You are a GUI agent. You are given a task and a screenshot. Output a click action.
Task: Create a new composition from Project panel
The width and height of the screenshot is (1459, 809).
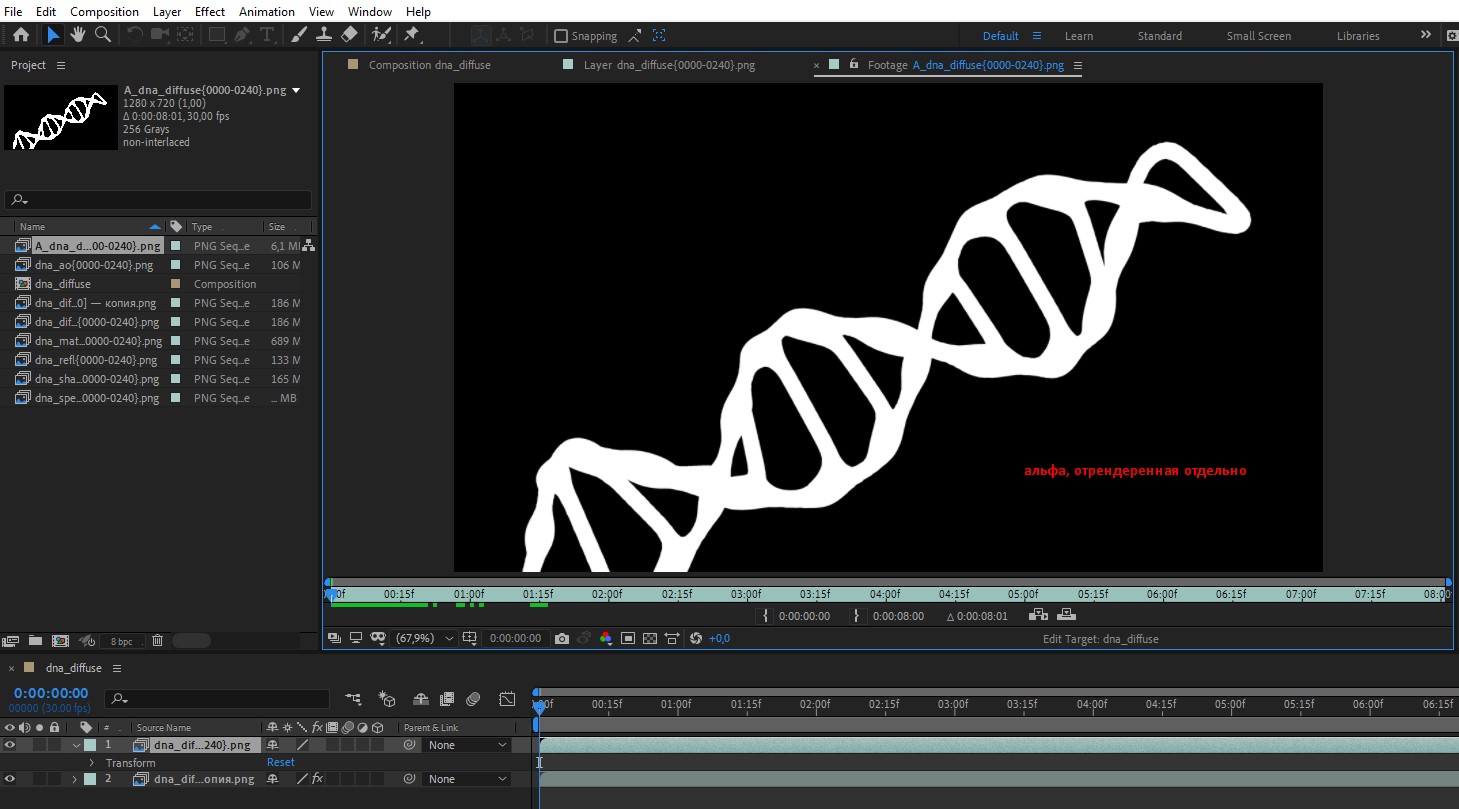(60, 640)
